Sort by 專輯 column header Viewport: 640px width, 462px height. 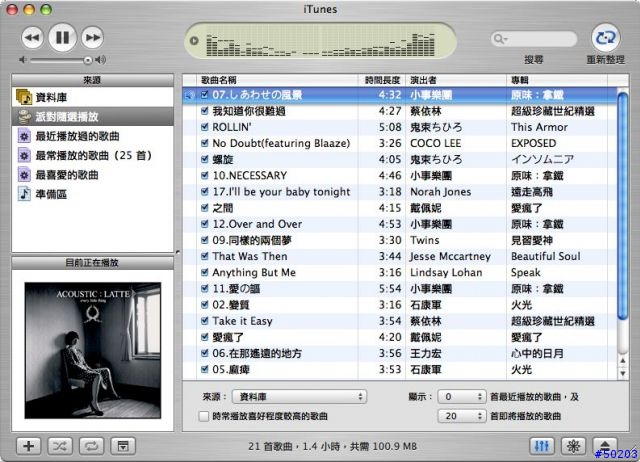point(557,80)
